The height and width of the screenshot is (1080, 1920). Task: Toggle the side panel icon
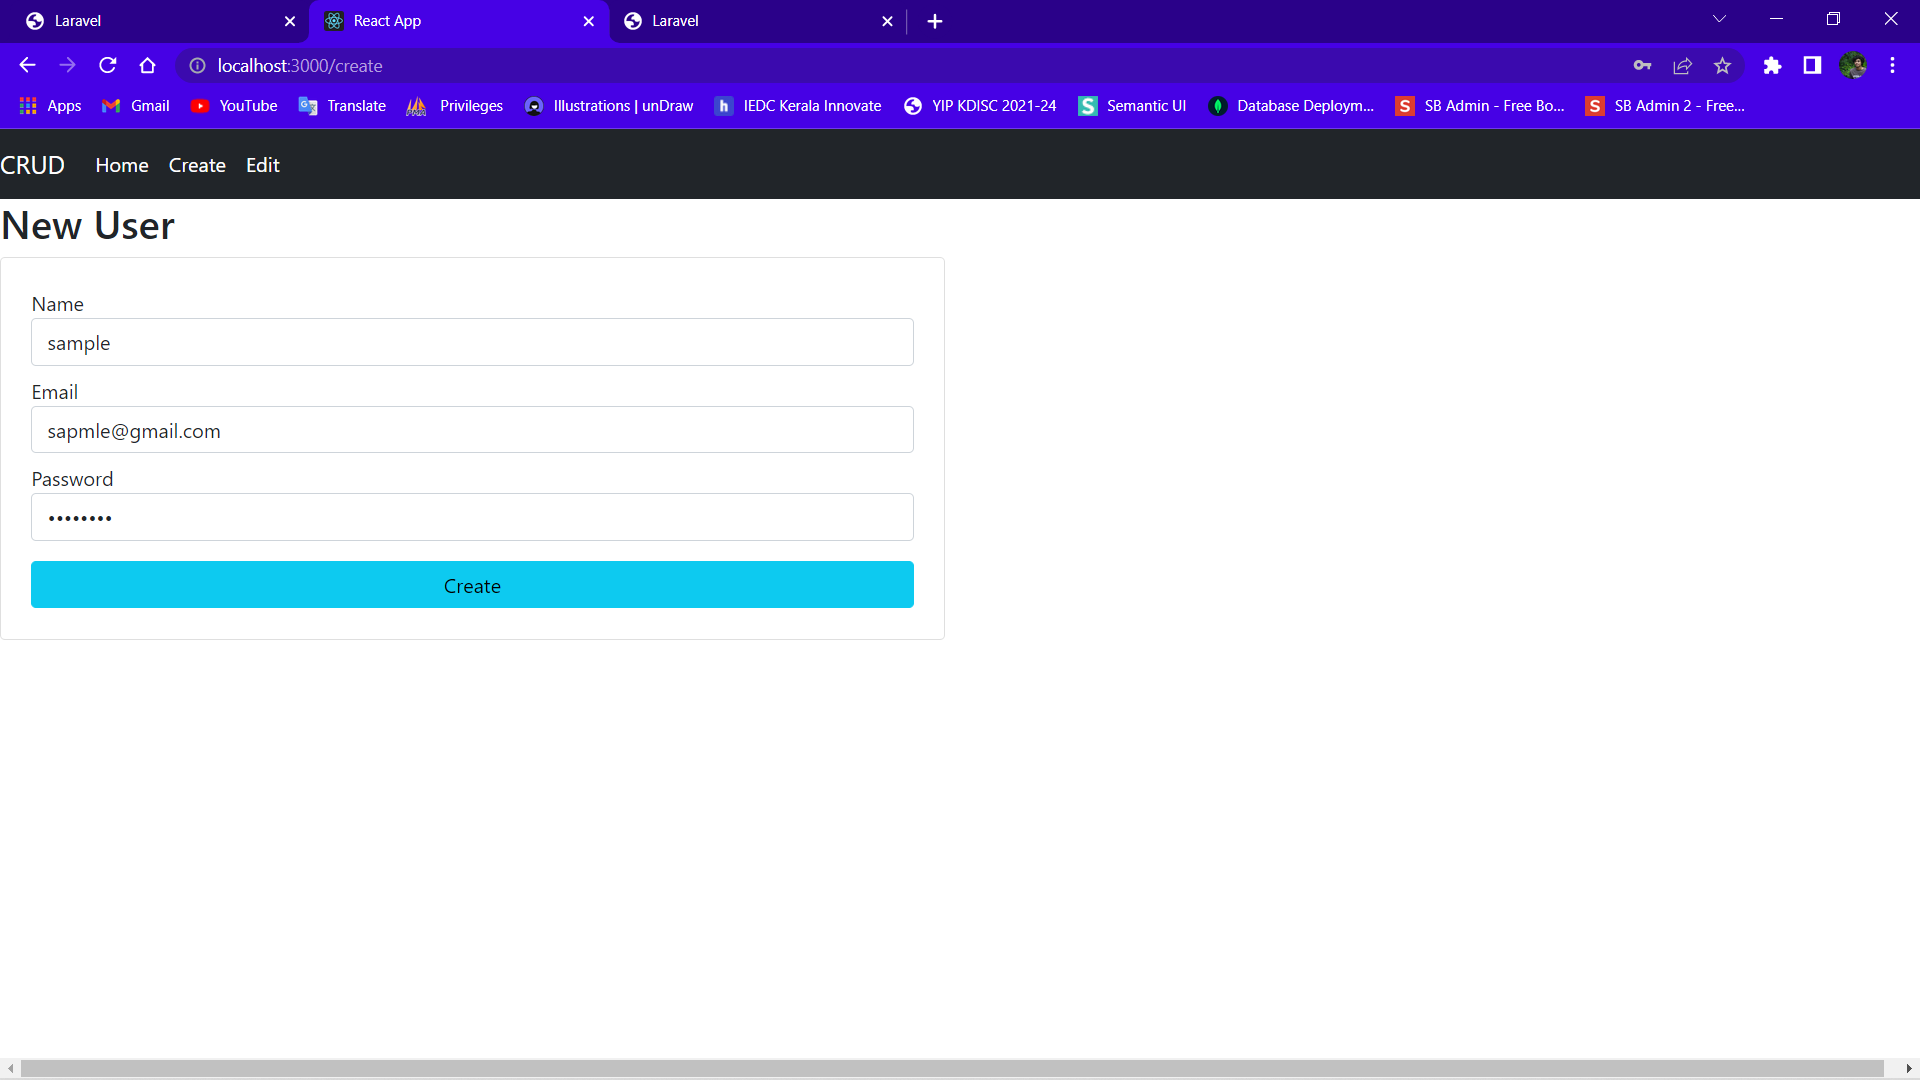pyautogui.click(x=1812, y=65)
